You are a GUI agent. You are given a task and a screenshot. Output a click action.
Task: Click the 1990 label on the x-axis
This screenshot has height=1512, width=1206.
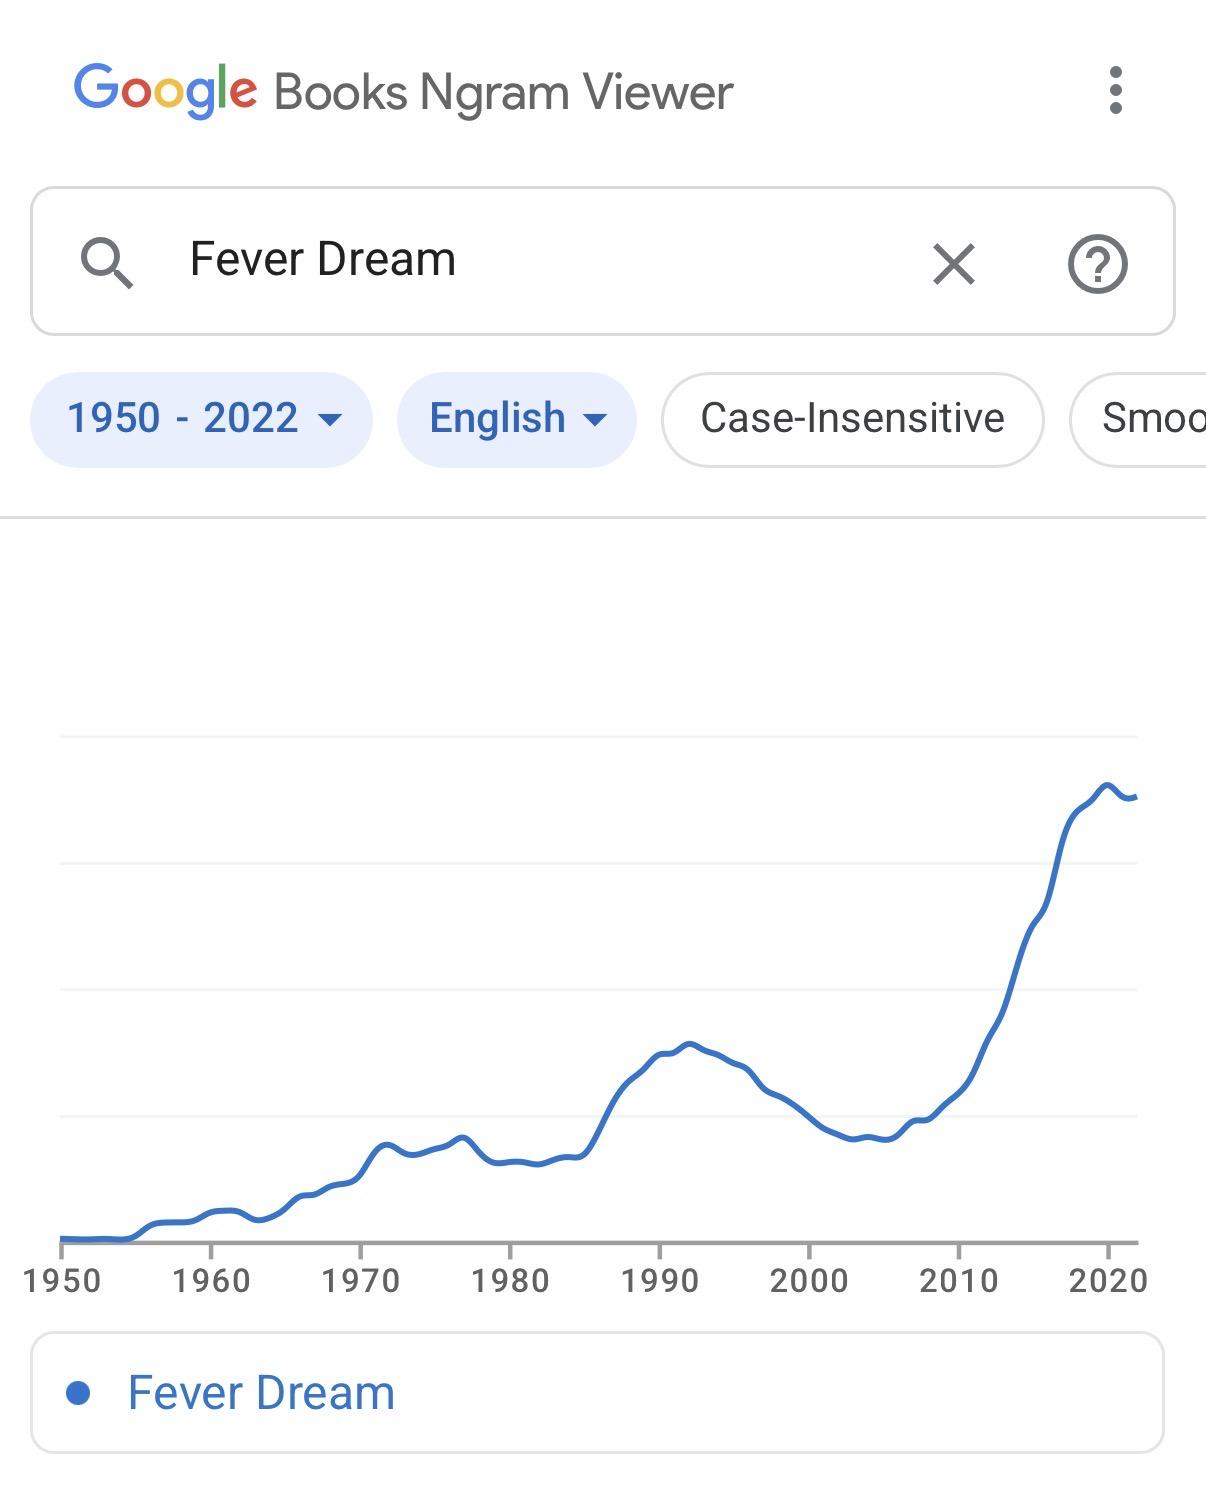(660, 1280)
